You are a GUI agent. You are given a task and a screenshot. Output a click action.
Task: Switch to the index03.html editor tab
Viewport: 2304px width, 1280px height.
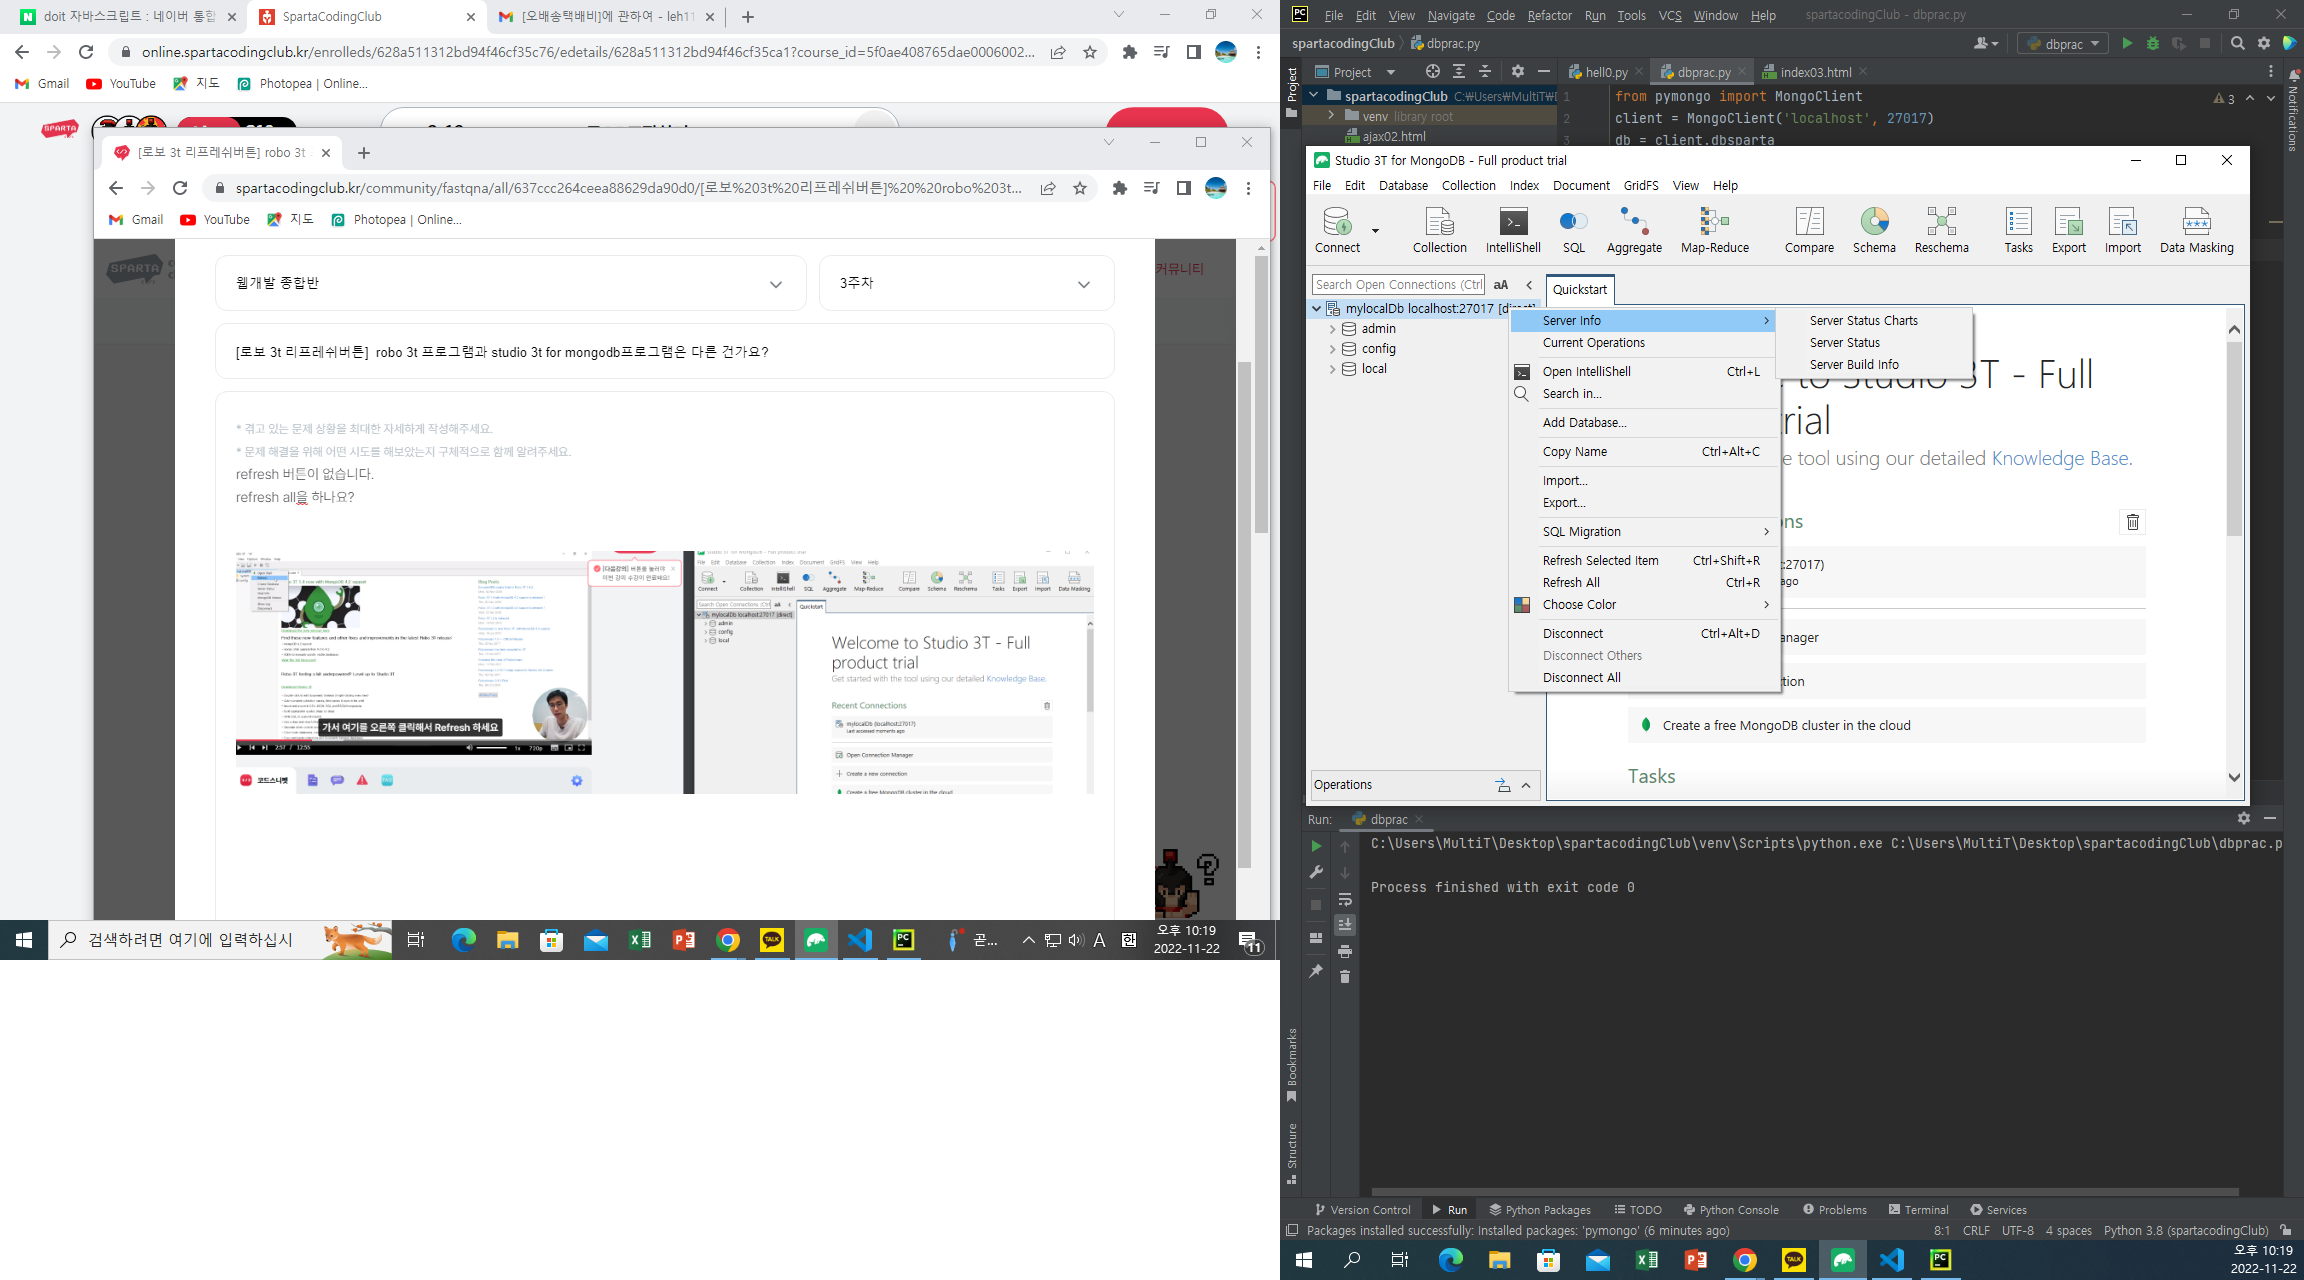1815,72
